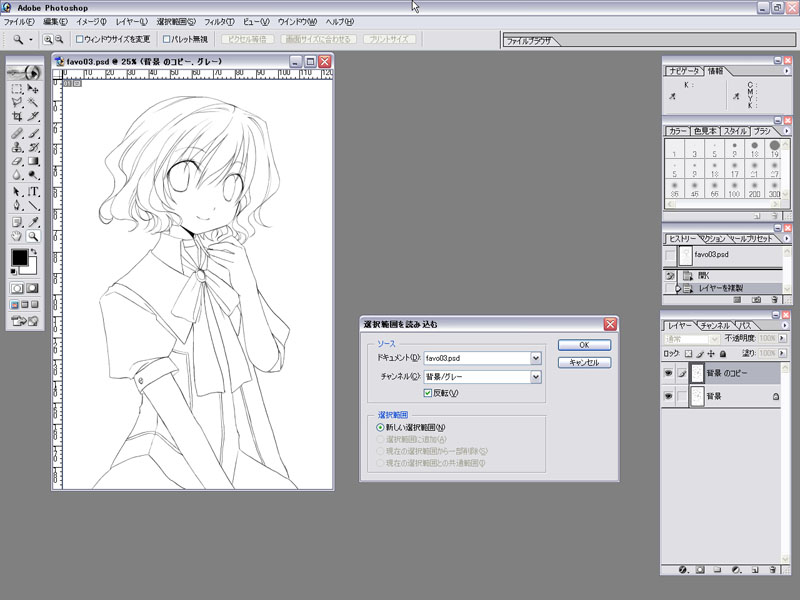Open the ファイルブラウザ palette tab

529,41
